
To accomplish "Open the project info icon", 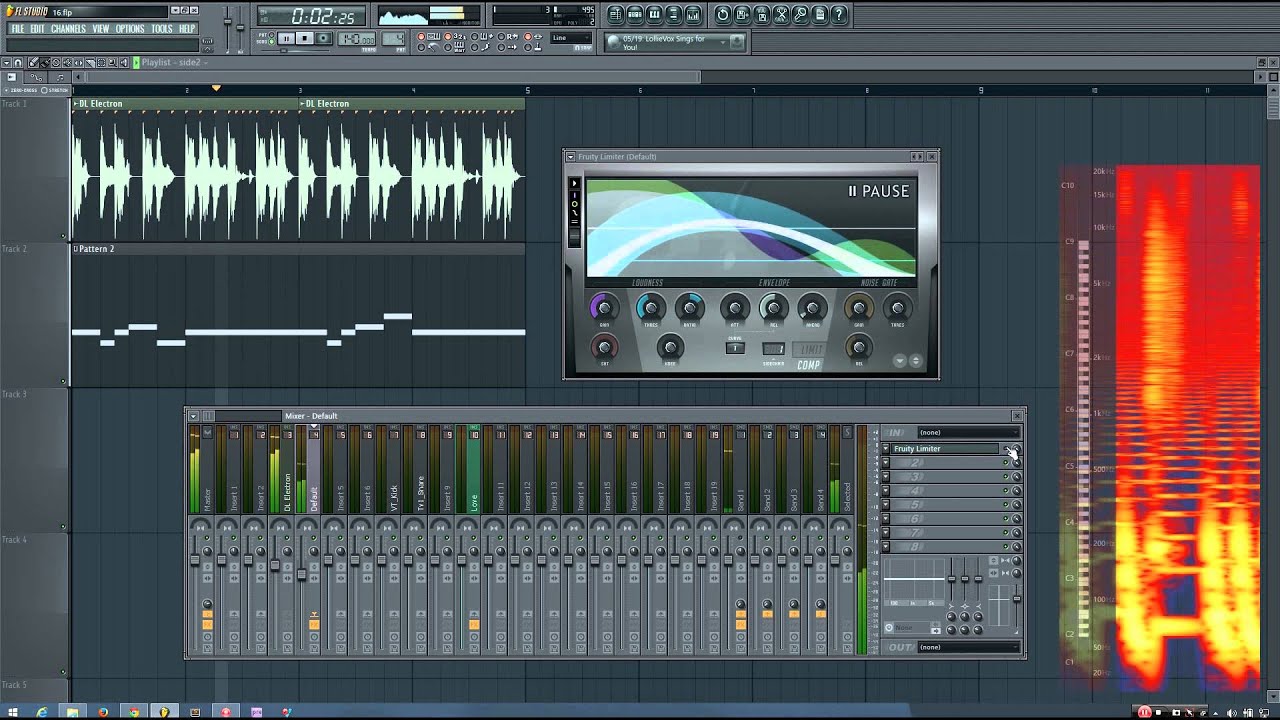I will [820, 14].
